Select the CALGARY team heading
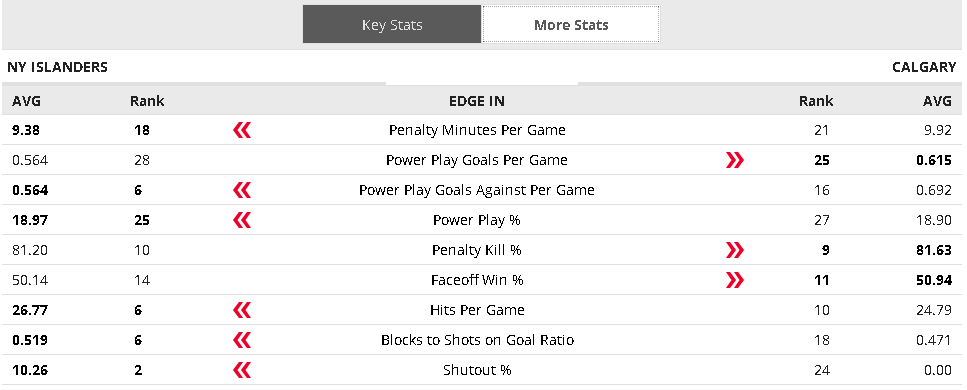Image resolution: width=967 pixels, height=390 pixels. click(924, 67)
